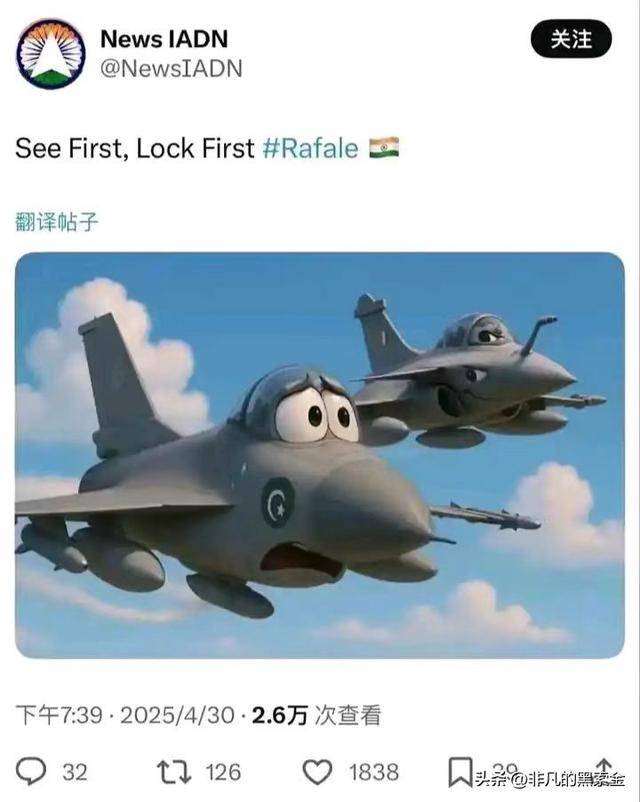The image size is (640, 802).
Task: Open the #Rafale hashtag link
Action: 311,148
